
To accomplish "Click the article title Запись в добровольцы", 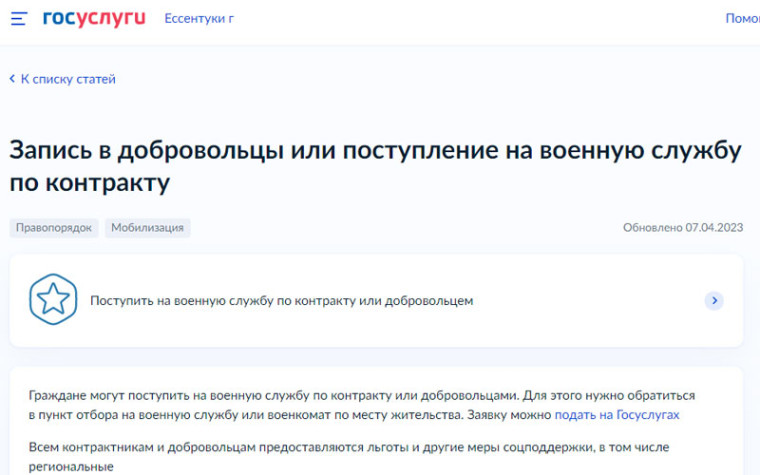I will point(375,166).
